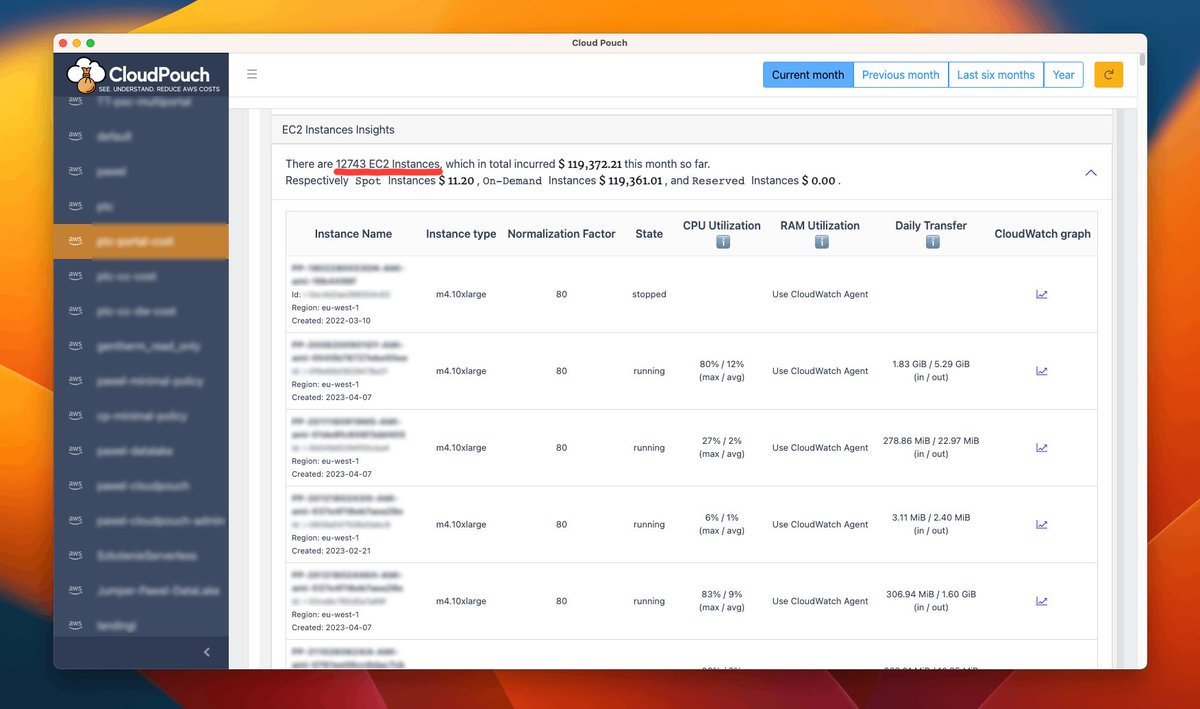Select the ptc-cc-dw-cost profile
This screenshot has height=709, width=1200.
[x=141, y=311]
